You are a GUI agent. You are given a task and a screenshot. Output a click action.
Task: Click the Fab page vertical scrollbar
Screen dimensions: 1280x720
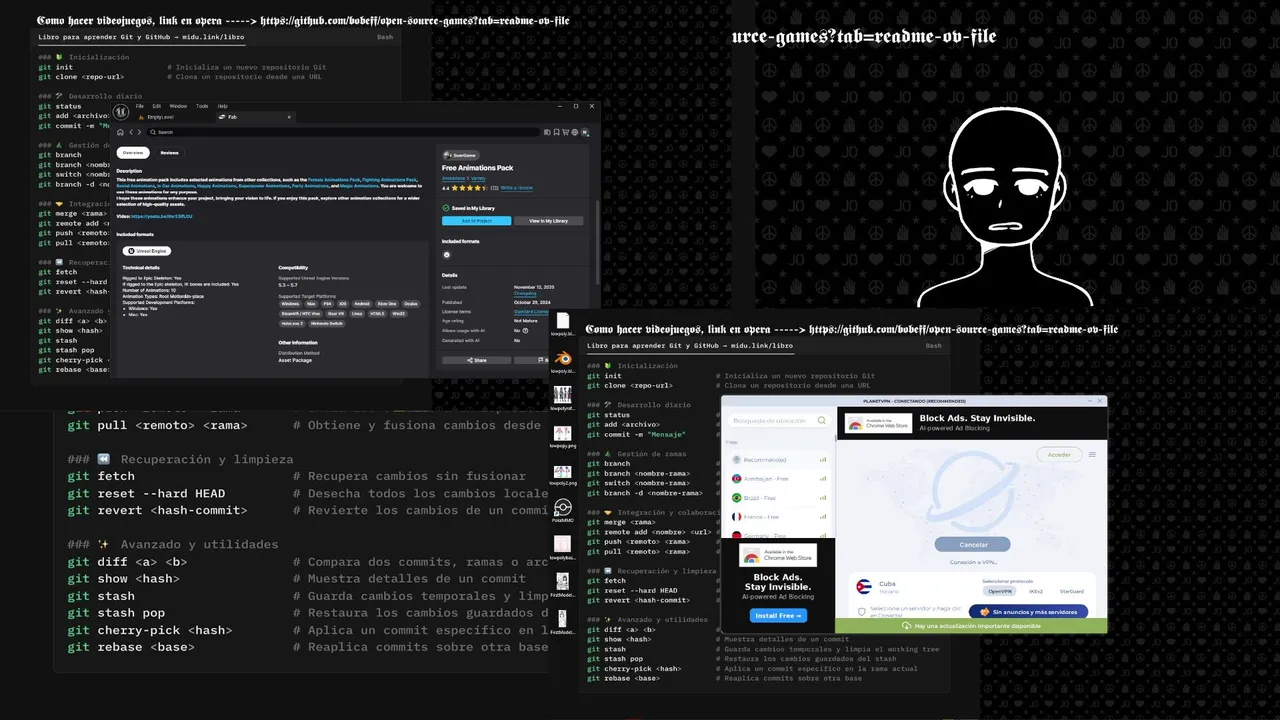click(597, 242)
